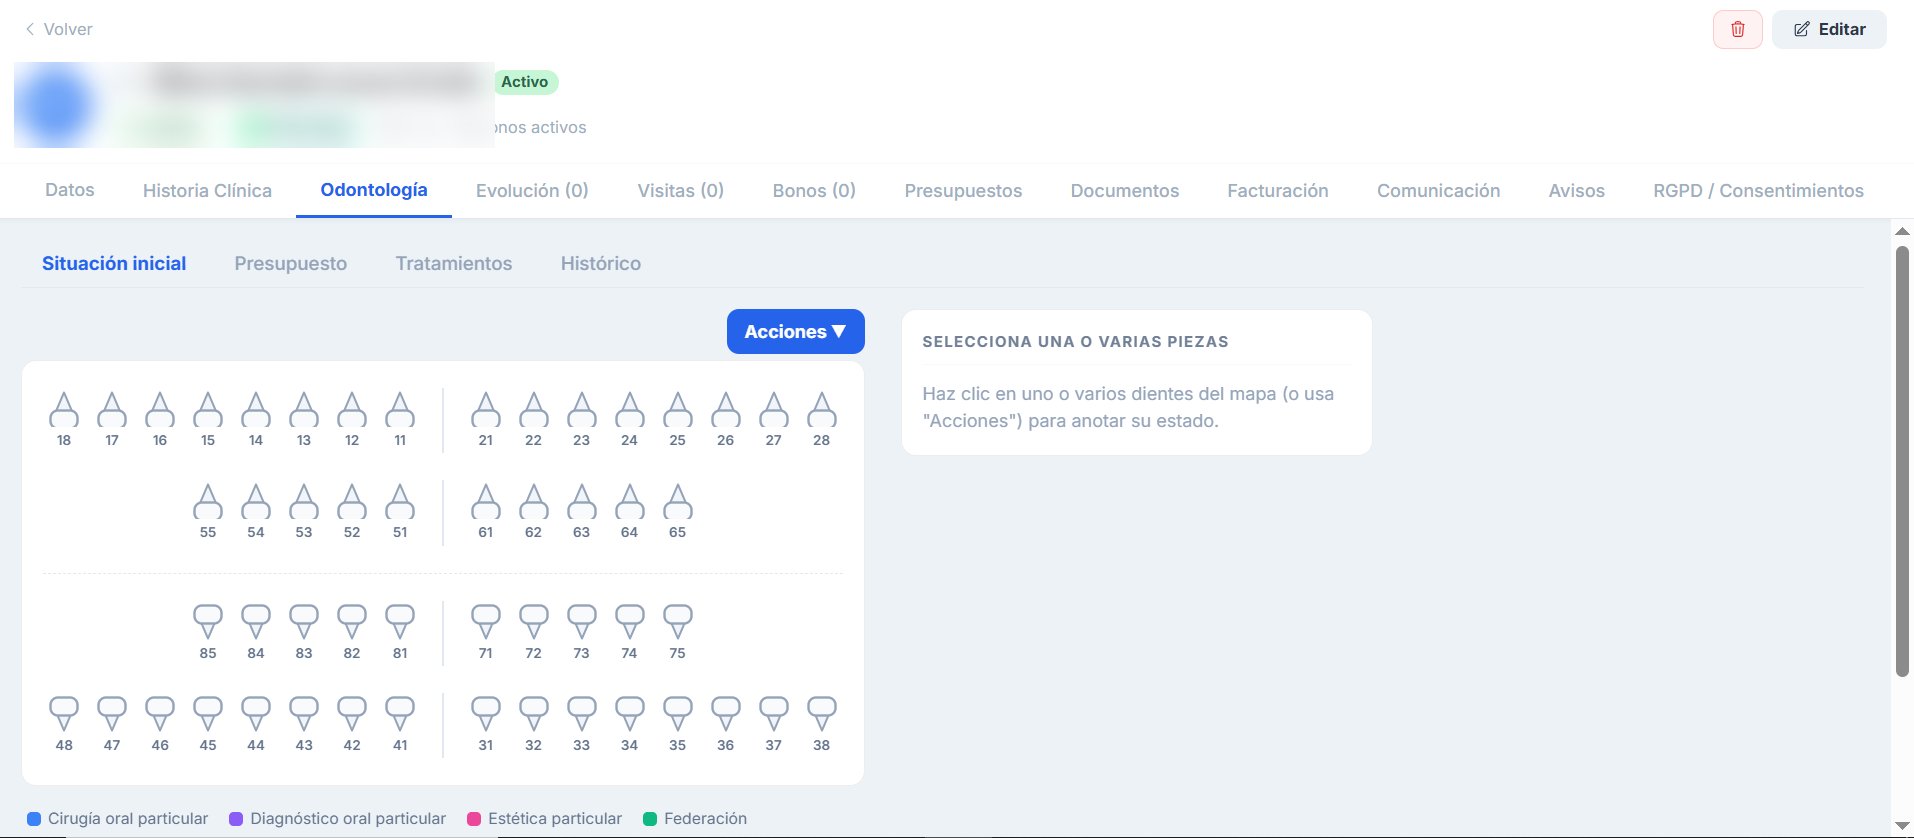The height and width of the screenshot is (838, 1914).
Task: Open the Histórico sub-tab
Action: pyautogui.click(x=601, y=263)
